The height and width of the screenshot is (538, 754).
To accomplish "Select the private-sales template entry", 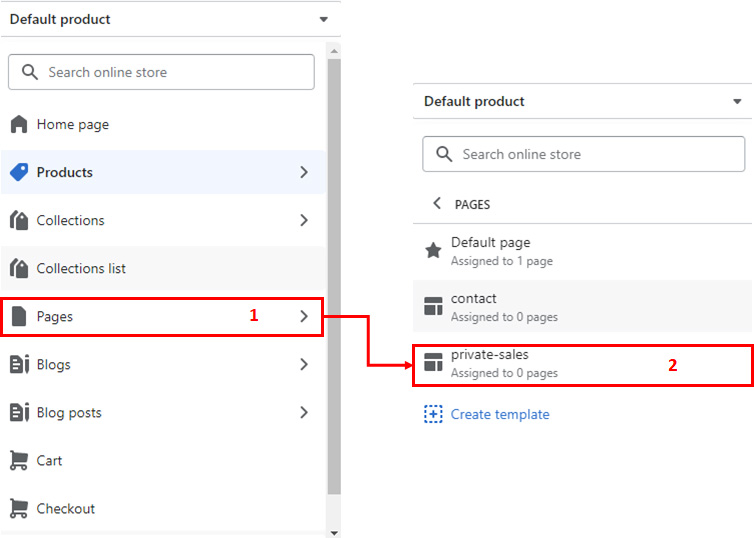I will pos(582,364).
